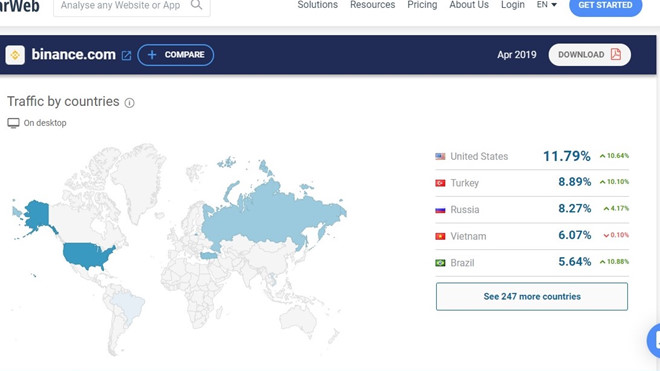660x371 pixels.
Task: Open the Login link
Action: point(513,5)
